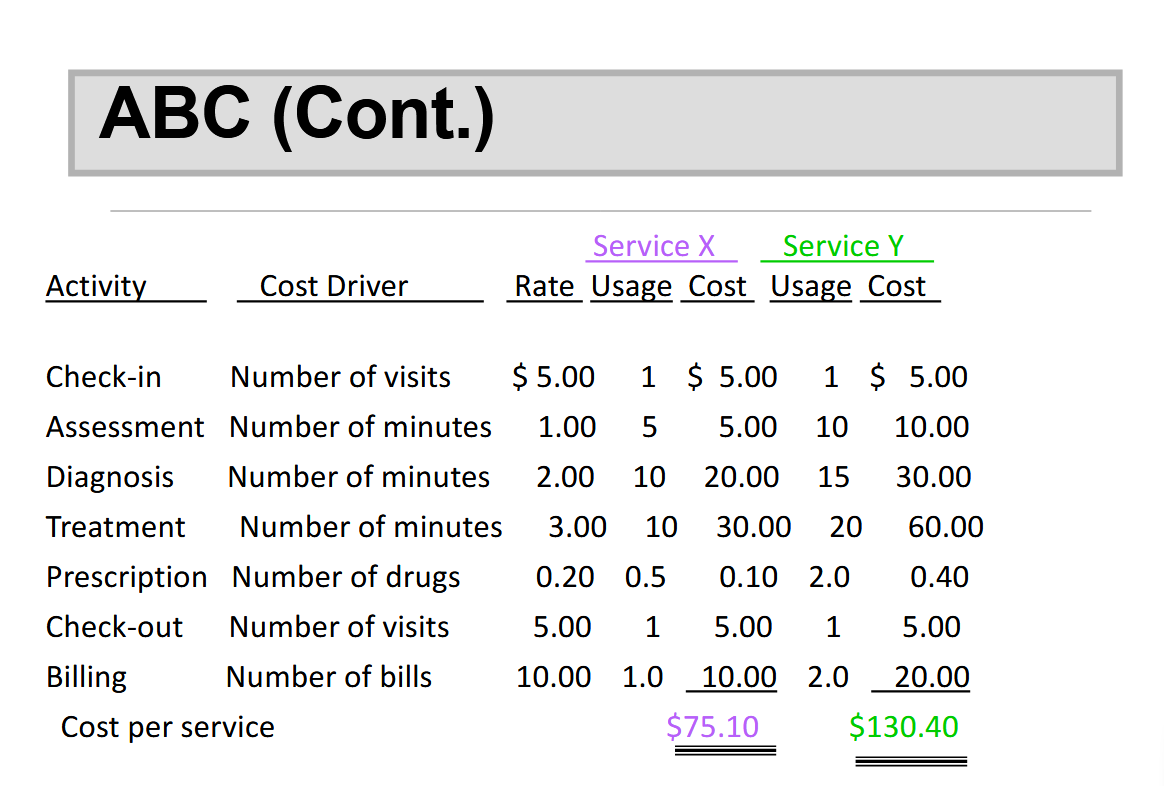Image resolution: width=1164 pixels, height=786 pixels.
Task: Click the 'Activity' column header
Action: pyautogui.click(x=96, y=287)
